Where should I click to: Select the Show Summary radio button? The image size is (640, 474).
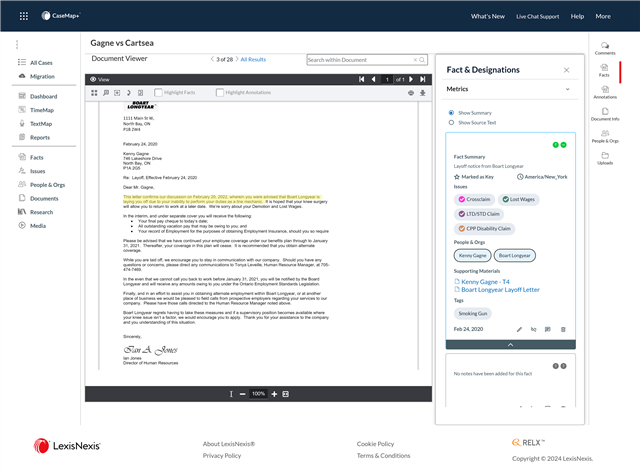(451, 113)
